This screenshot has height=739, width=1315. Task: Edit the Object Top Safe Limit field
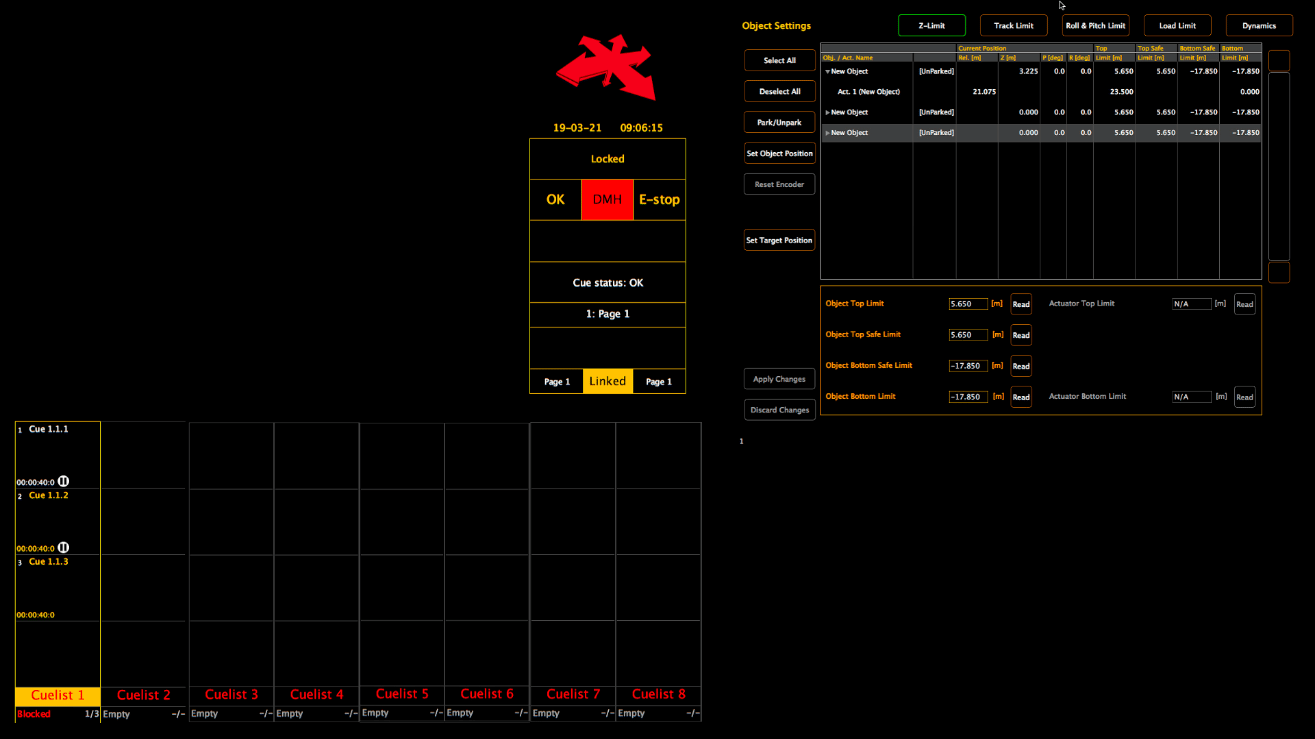point(968,335)
